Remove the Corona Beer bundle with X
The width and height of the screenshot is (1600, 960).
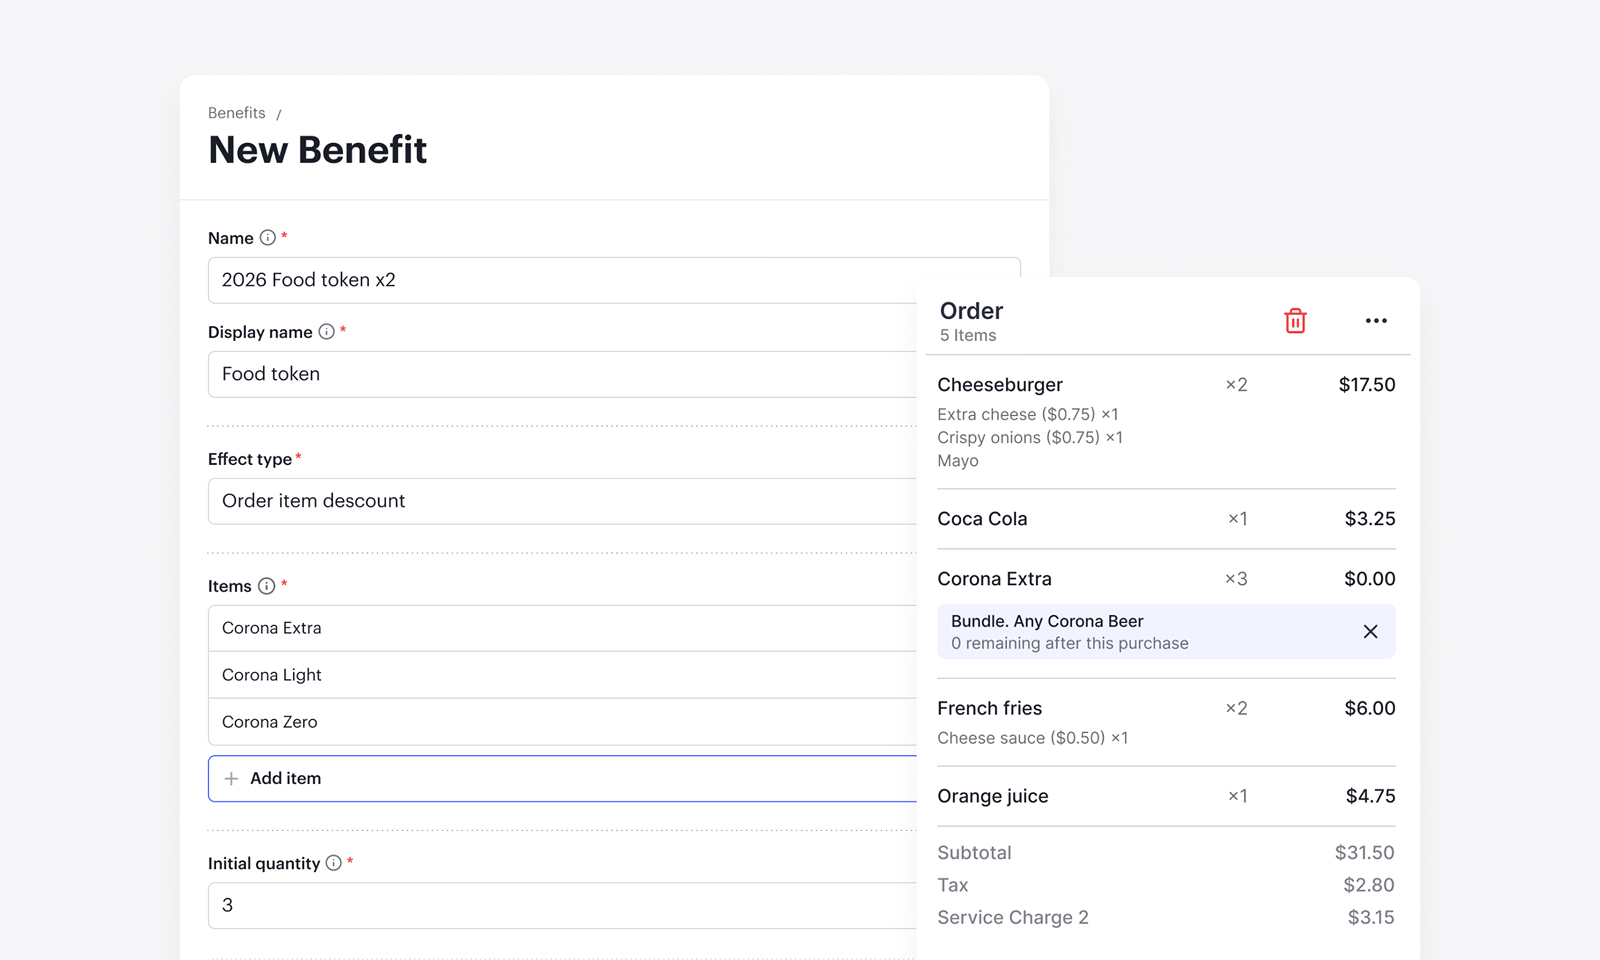[x=1370, y=631]
